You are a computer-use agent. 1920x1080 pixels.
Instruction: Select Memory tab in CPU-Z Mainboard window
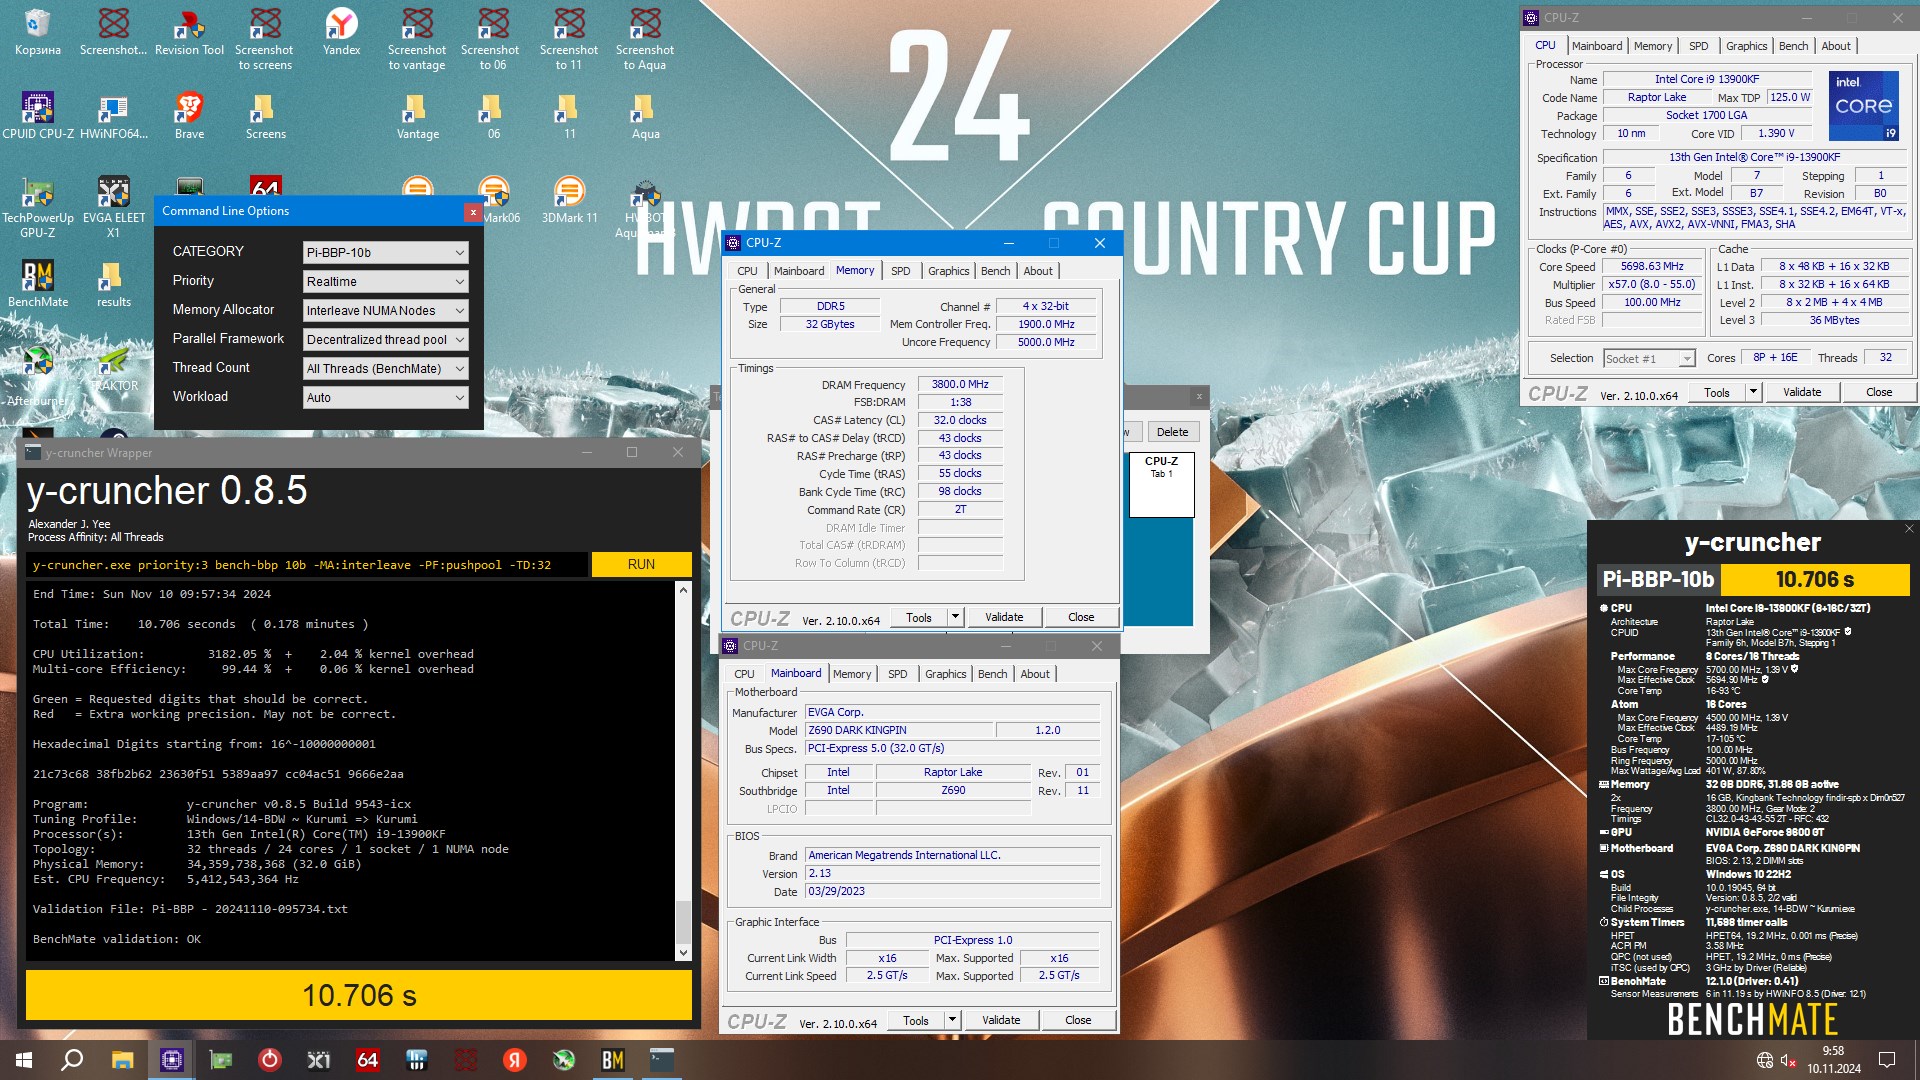[x=851, y=674]
